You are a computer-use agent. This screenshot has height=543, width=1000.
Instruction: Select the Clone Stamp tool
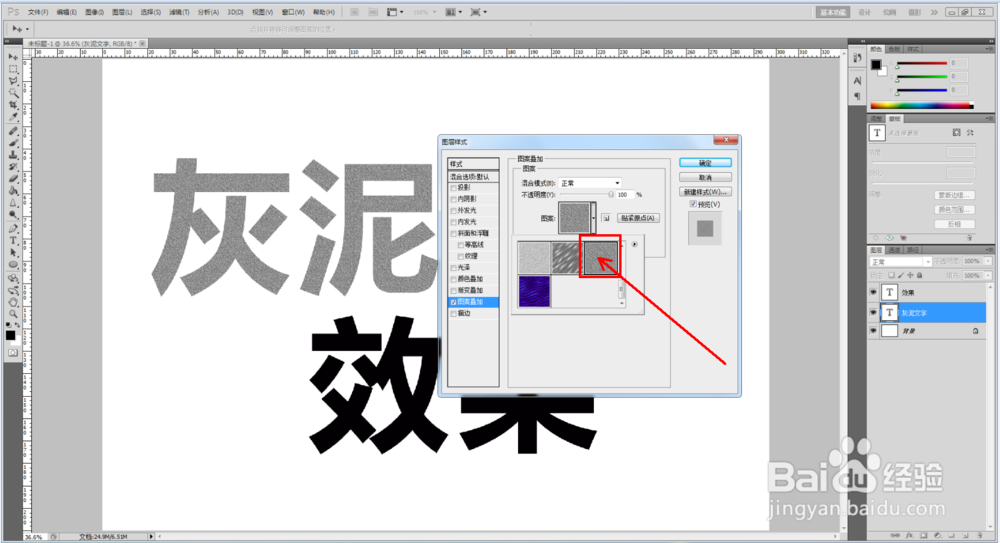click(13, 154)
